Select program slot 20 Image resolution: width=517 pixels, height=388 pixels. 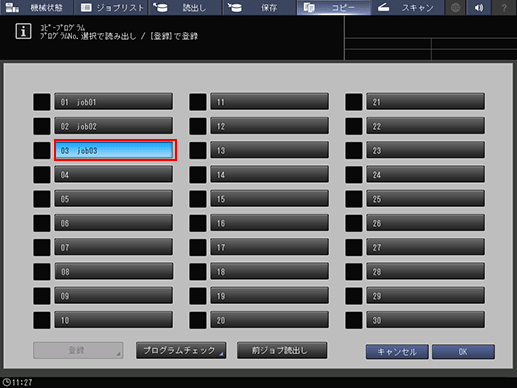point(270,320)
